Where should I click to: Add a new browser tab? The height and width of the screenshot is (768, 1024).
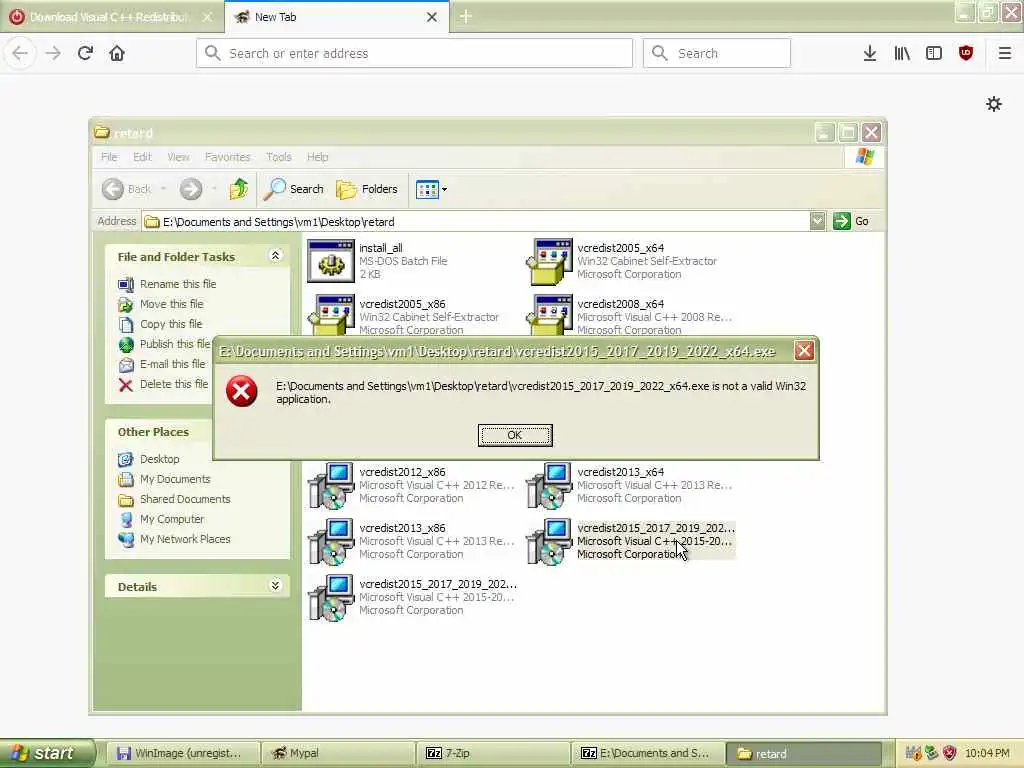466,17
